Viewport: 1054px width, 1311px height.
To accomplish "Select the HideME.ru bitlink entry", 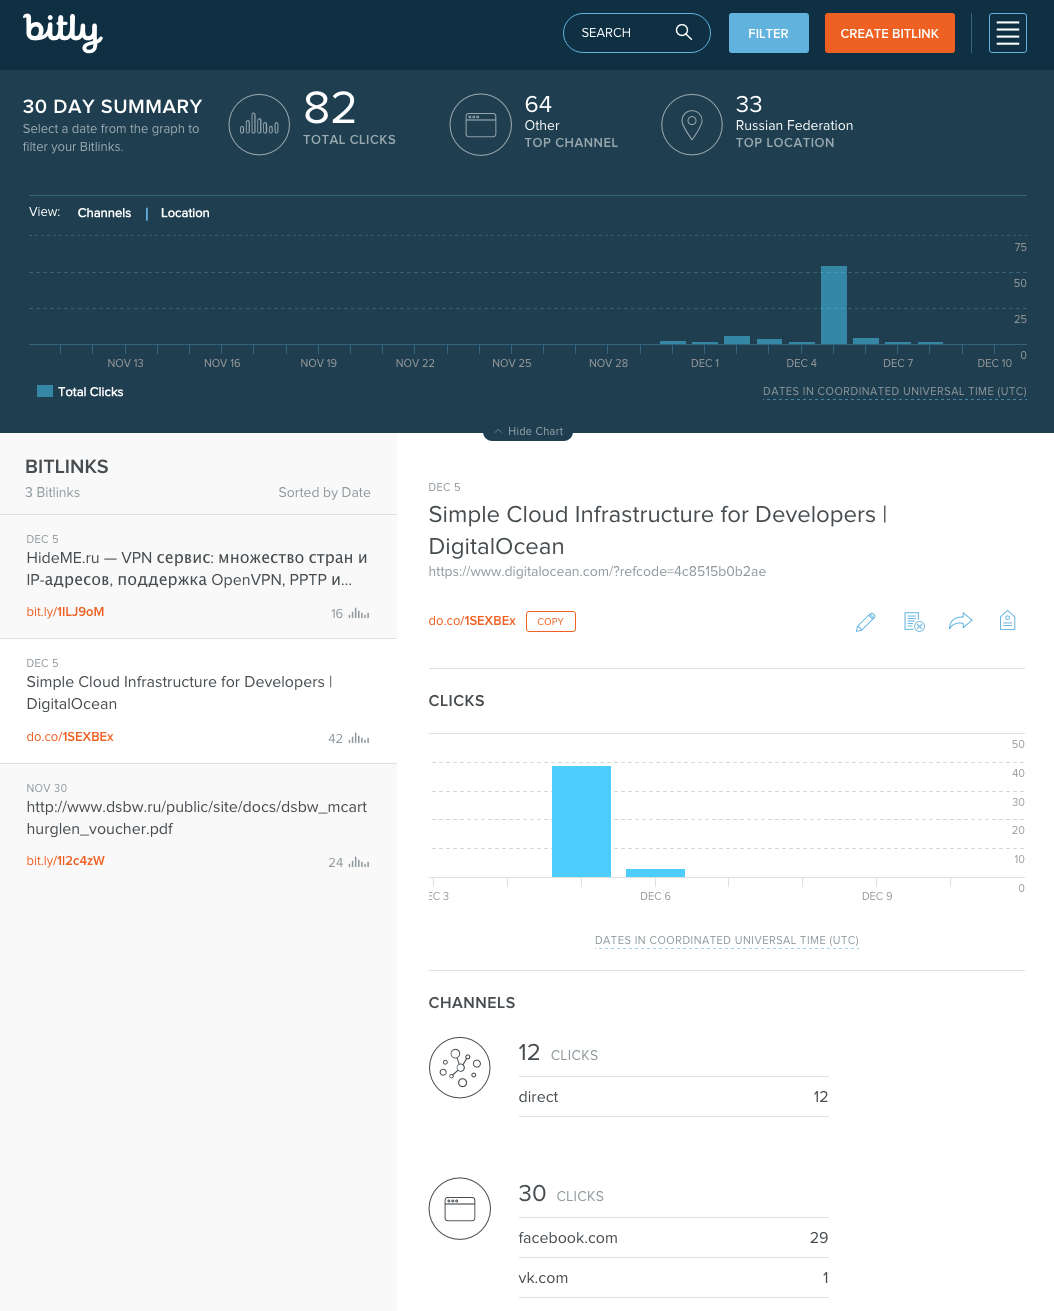I will 198,576.
